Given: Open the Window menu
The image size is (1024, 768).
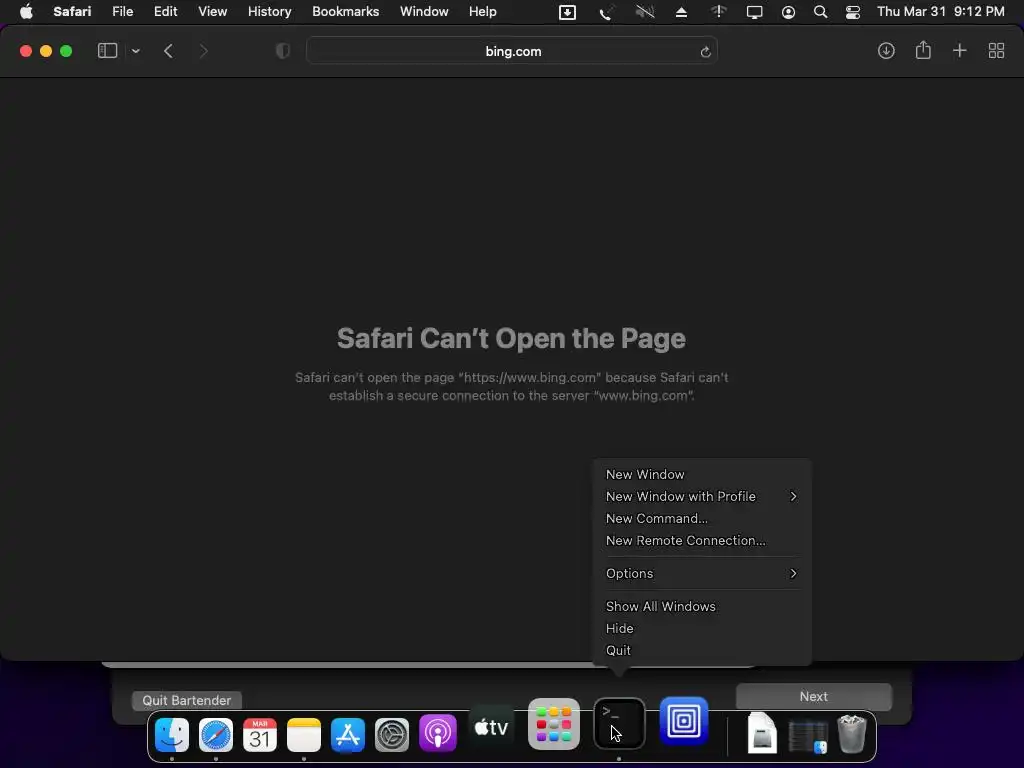Looking at the screenshot, I should [424, 12].
